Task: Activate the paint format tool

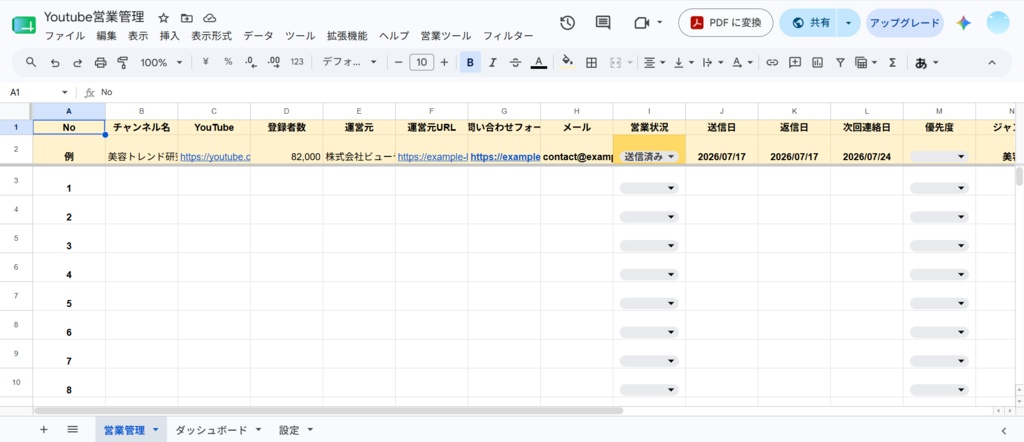Action: click(x=122, y=63)
